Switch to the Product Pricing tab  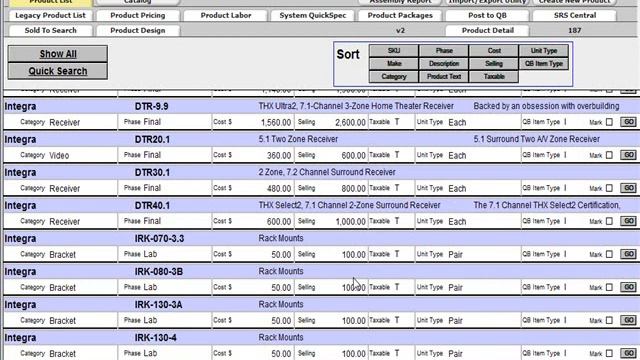138,16
